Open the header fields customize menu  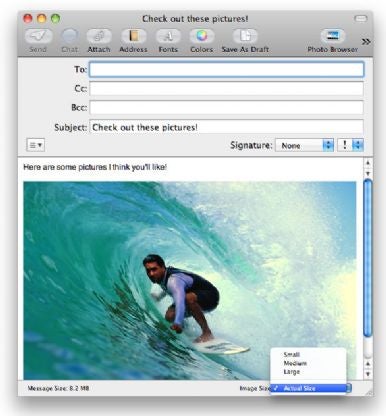coord(35,145)
